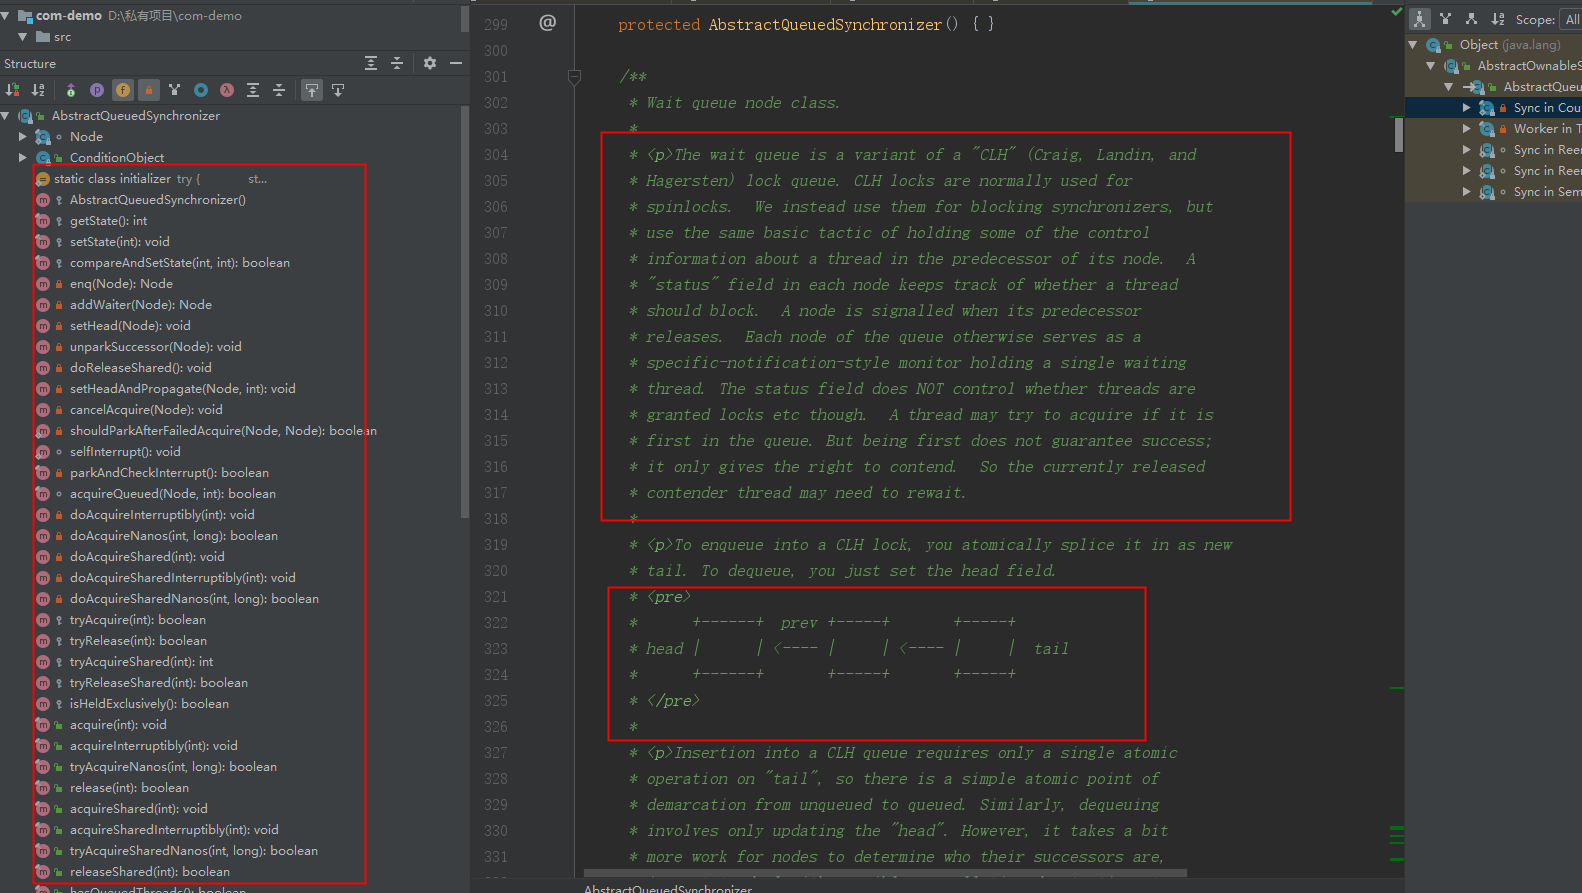Click line 304 in editor gutter
1582x893 pixels.
(x=496, y=155)
